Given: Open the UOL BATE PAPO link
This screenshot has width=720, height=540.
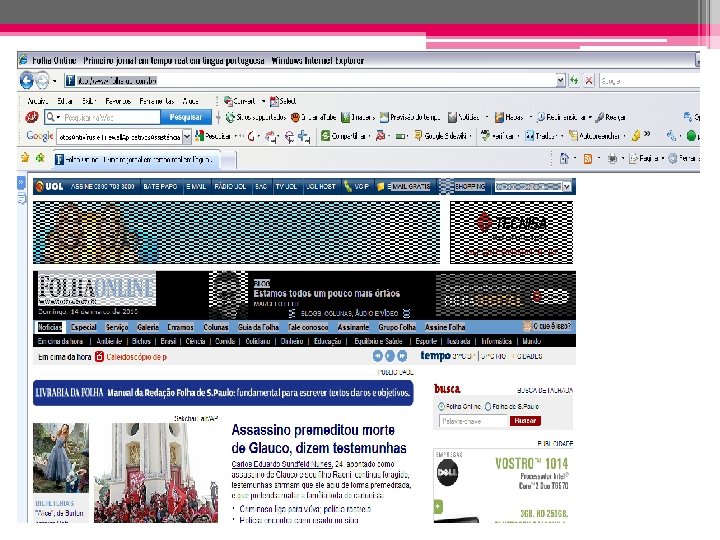Looking at the screenshot, I should click(160, 186).
